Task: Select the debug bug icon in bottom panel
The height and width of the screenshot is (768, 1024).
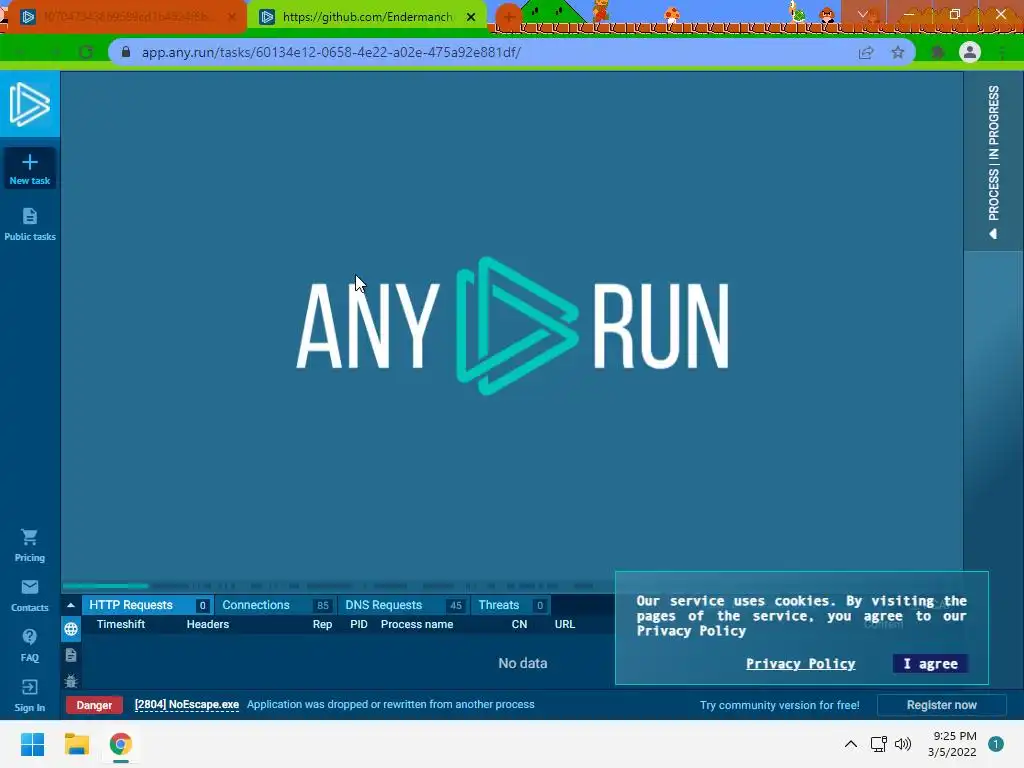Action: (x=71, y=681)
